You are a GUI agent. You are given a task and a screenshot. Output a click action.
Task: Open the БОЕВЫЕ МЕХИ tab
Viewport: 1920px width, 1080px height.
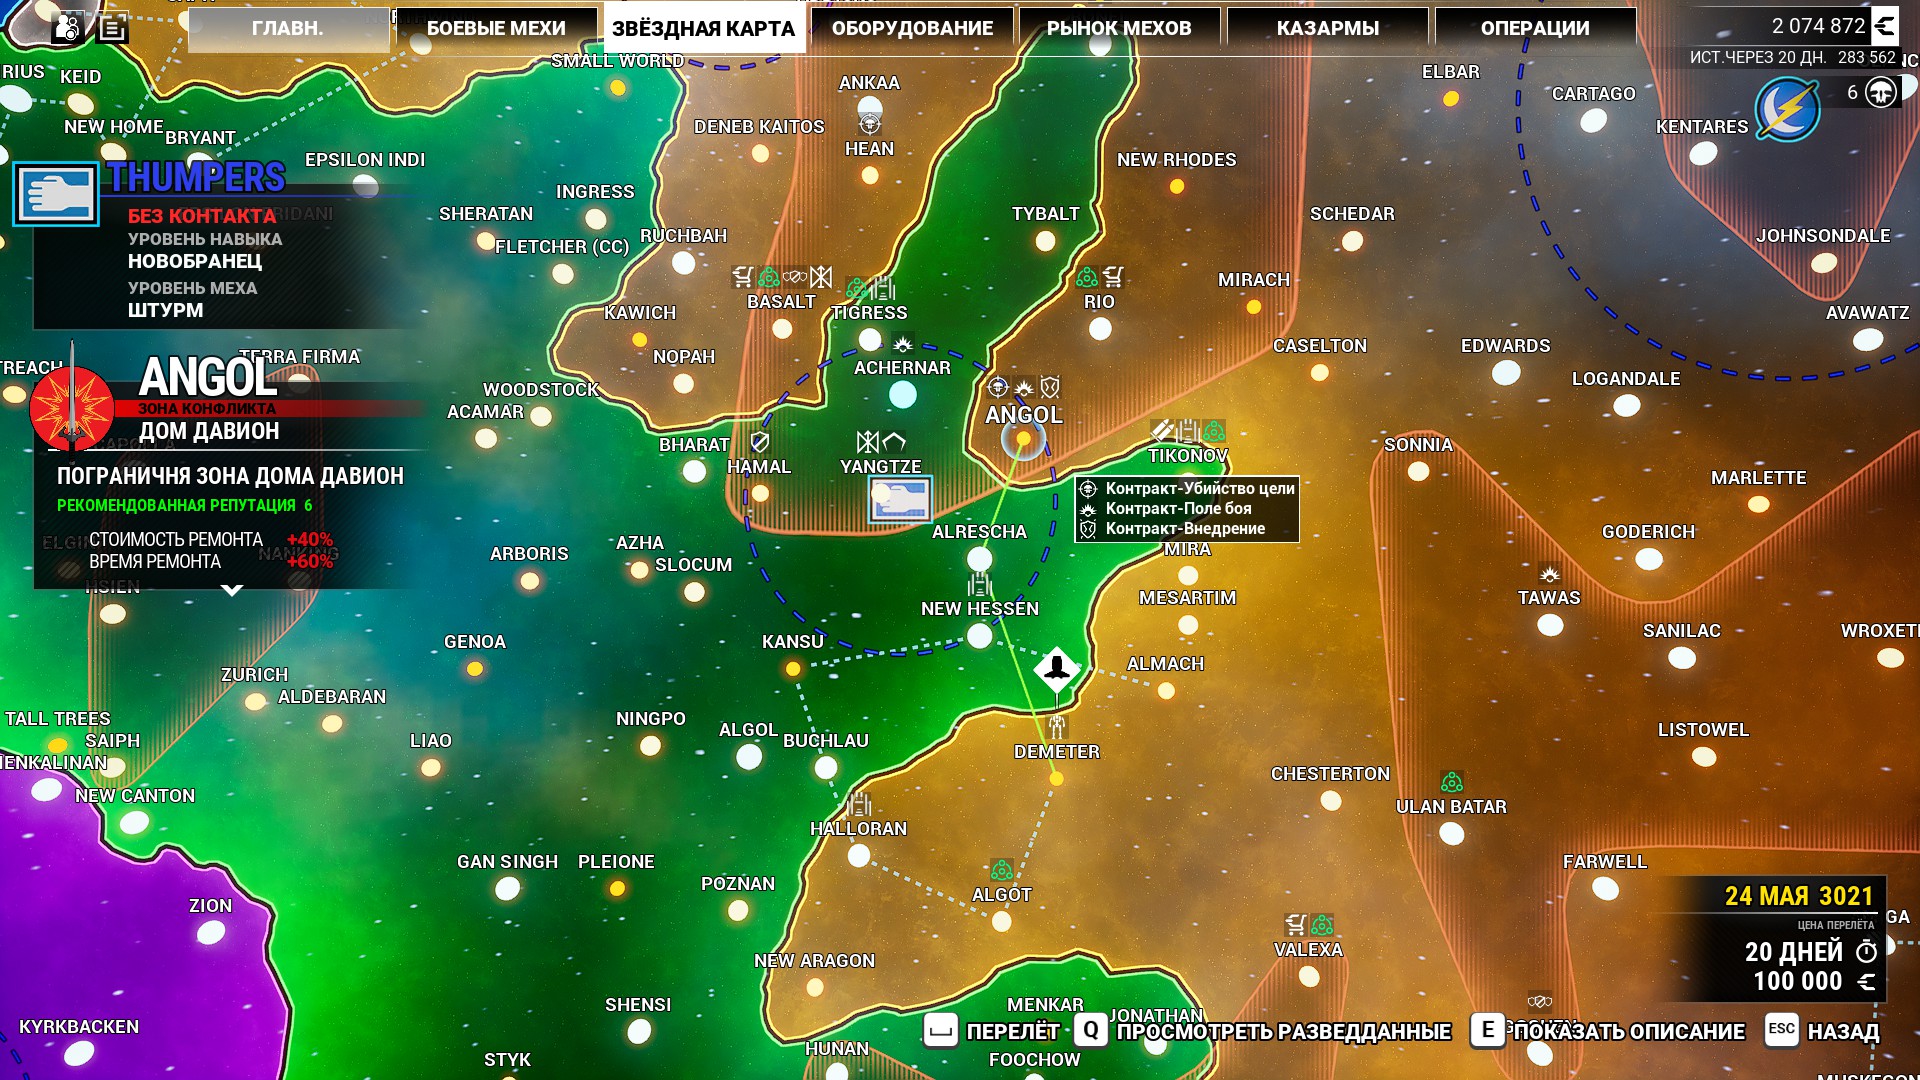pos(496,28)
